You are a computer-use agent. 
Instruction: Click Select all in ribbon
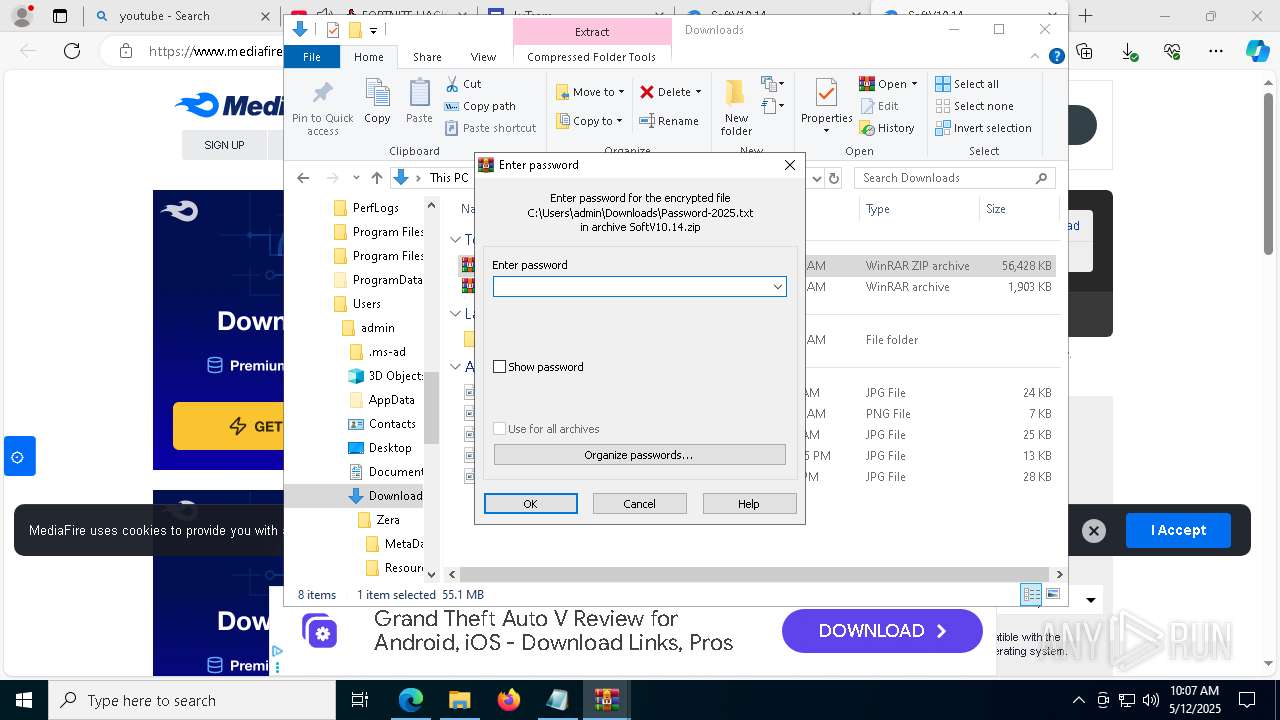(x=967, y=84)
